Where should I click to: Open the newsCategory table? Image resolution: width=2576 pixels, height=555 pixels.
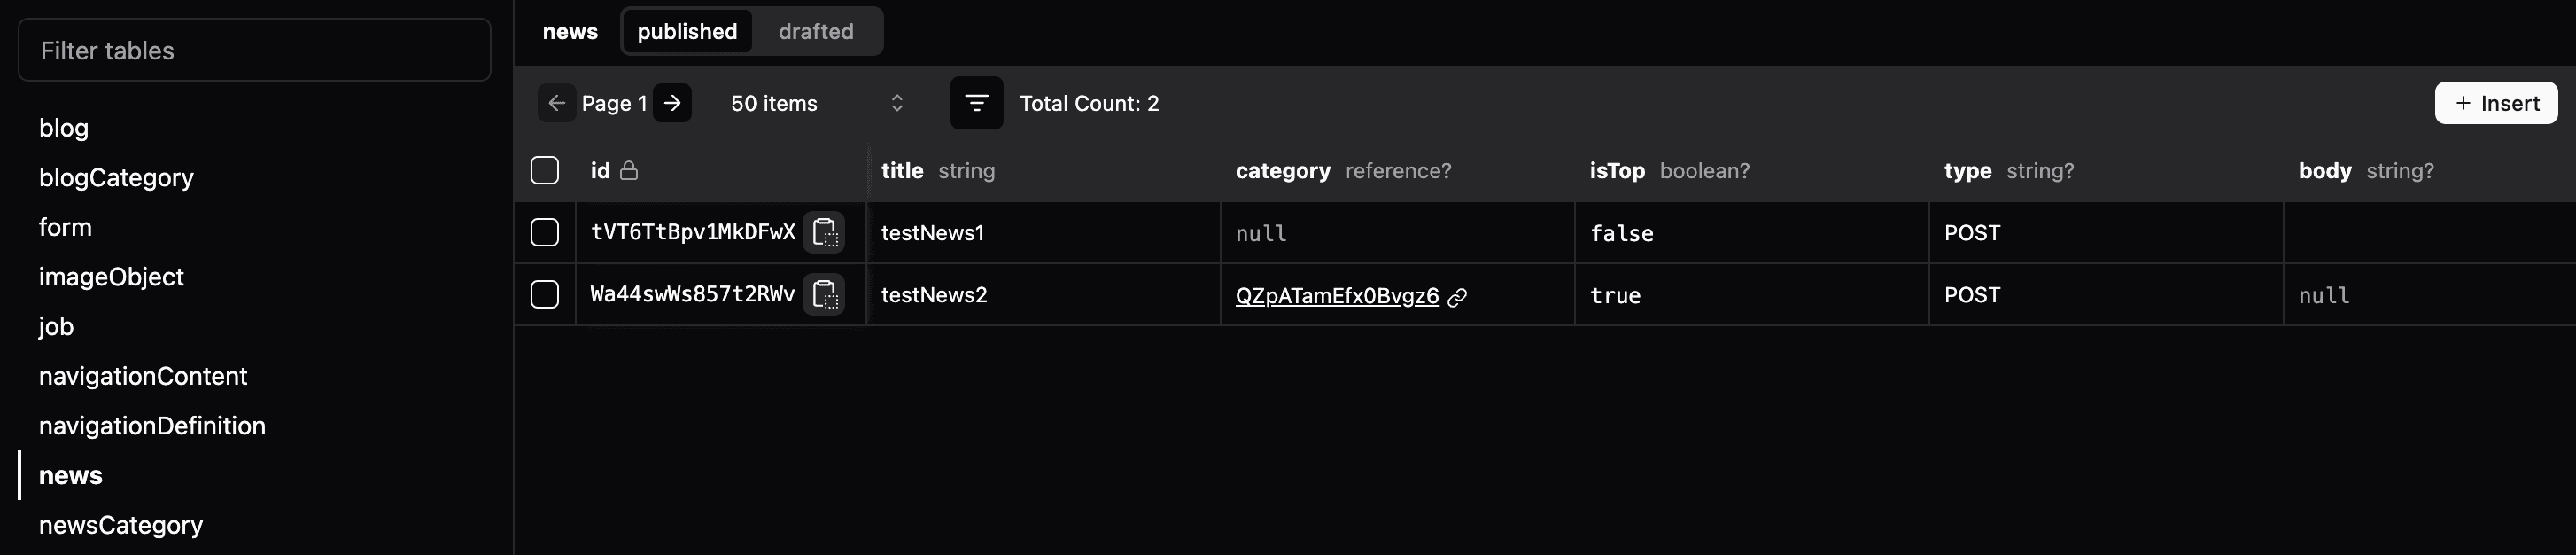pyautogui.click(x=121, y=525)
